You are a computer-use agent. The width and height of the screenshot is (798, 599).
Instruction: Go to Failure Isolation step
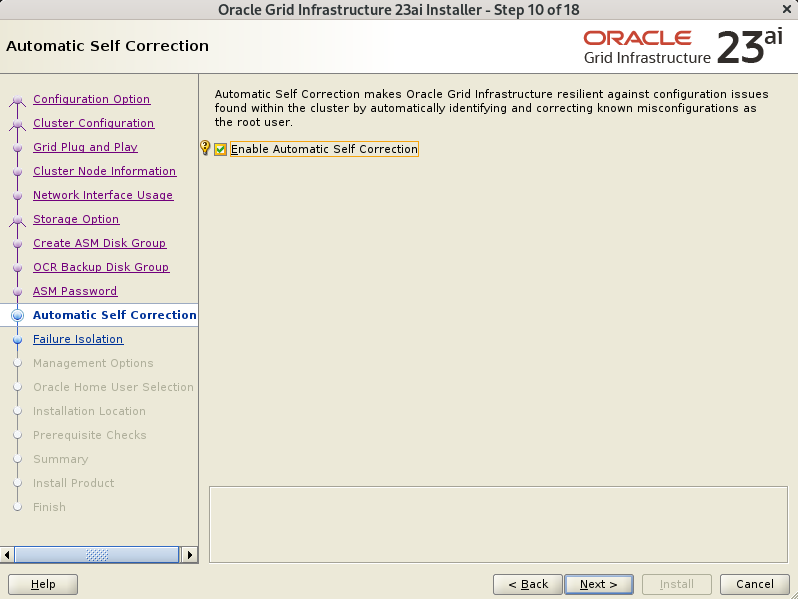[x=78, y=339]
